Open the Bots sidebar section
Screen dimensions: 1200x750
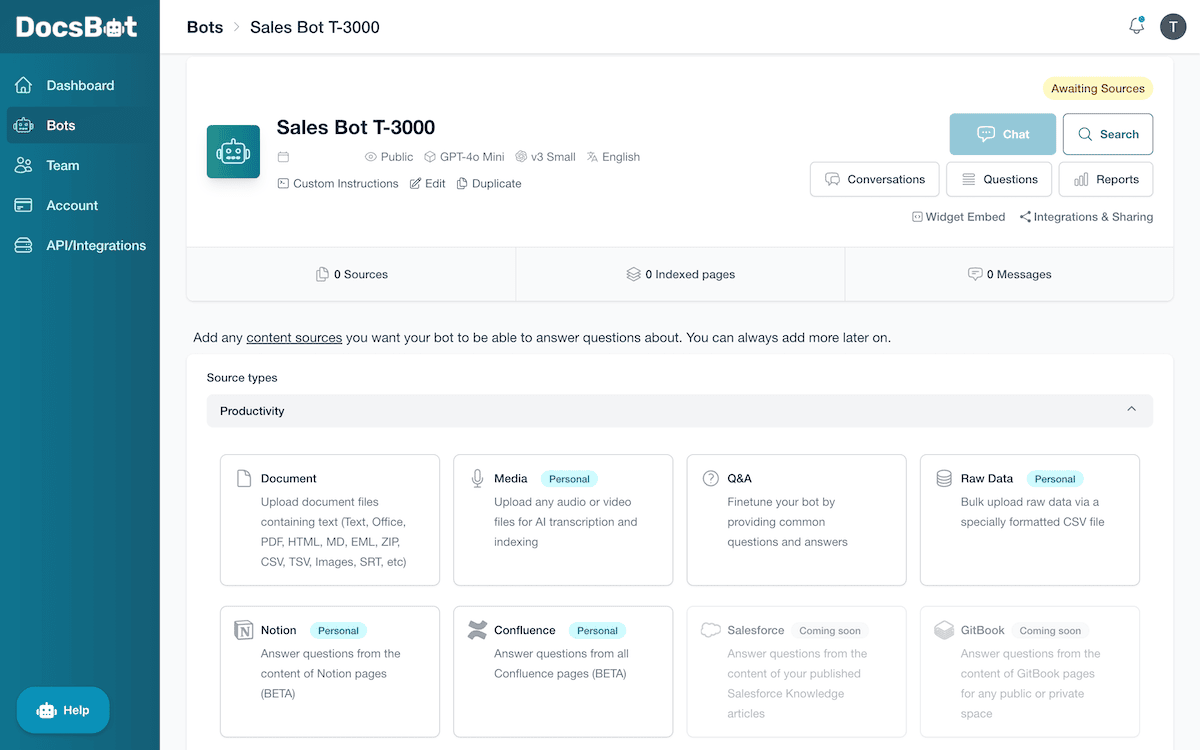pyautogui.click(x=80, y=125)
